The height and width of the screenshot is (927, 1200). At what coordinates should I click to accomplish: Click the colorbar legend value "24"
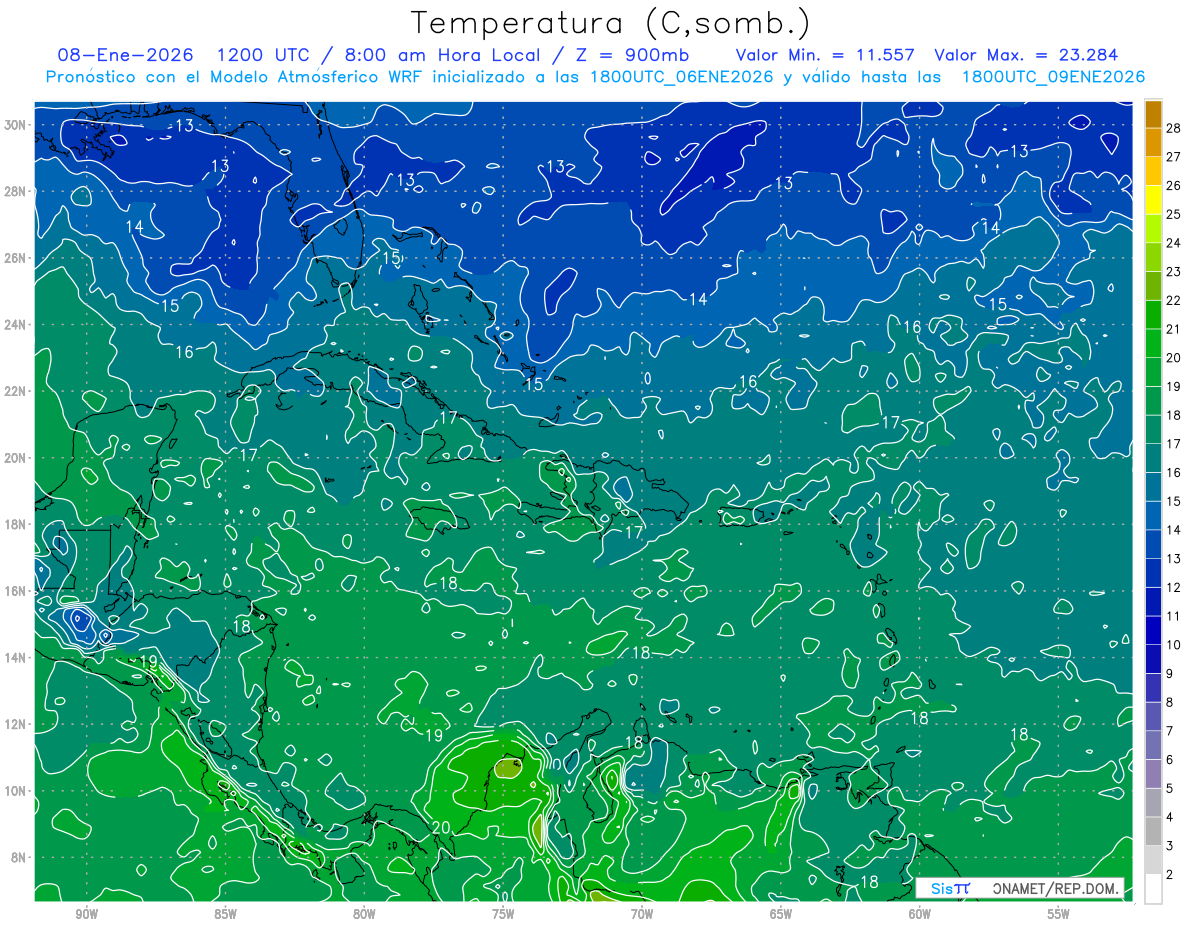click(x=1174, y=243)
